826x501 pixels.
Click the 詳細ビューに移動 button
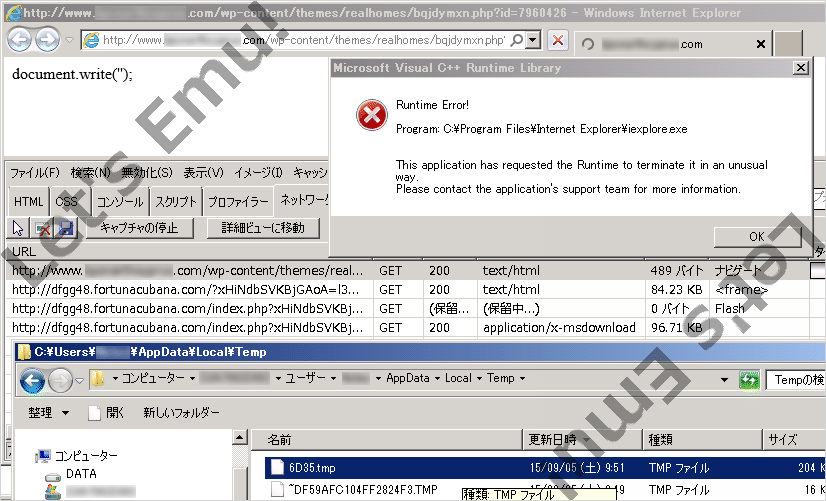[263, 228]
